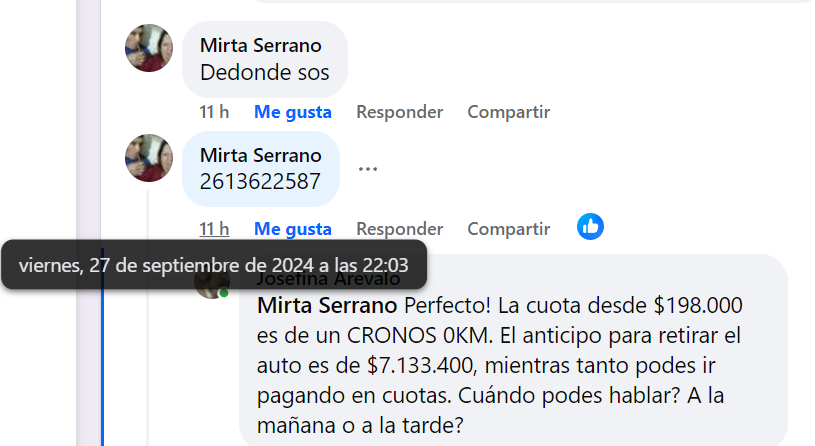The image size is (815, 446).
Task: Open Mirta Serrano's name above 'Dedonde sos'
Action: (x=260, y=45)
